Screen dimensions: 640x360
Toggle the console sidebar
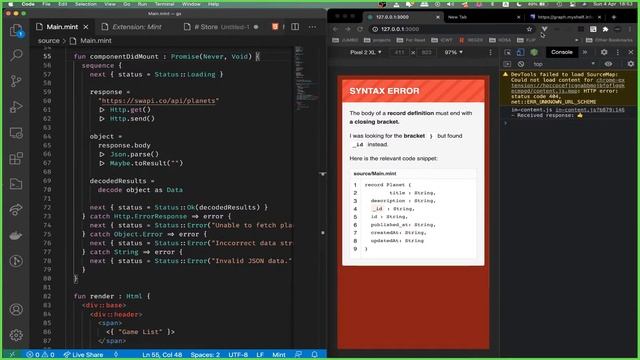507,64
